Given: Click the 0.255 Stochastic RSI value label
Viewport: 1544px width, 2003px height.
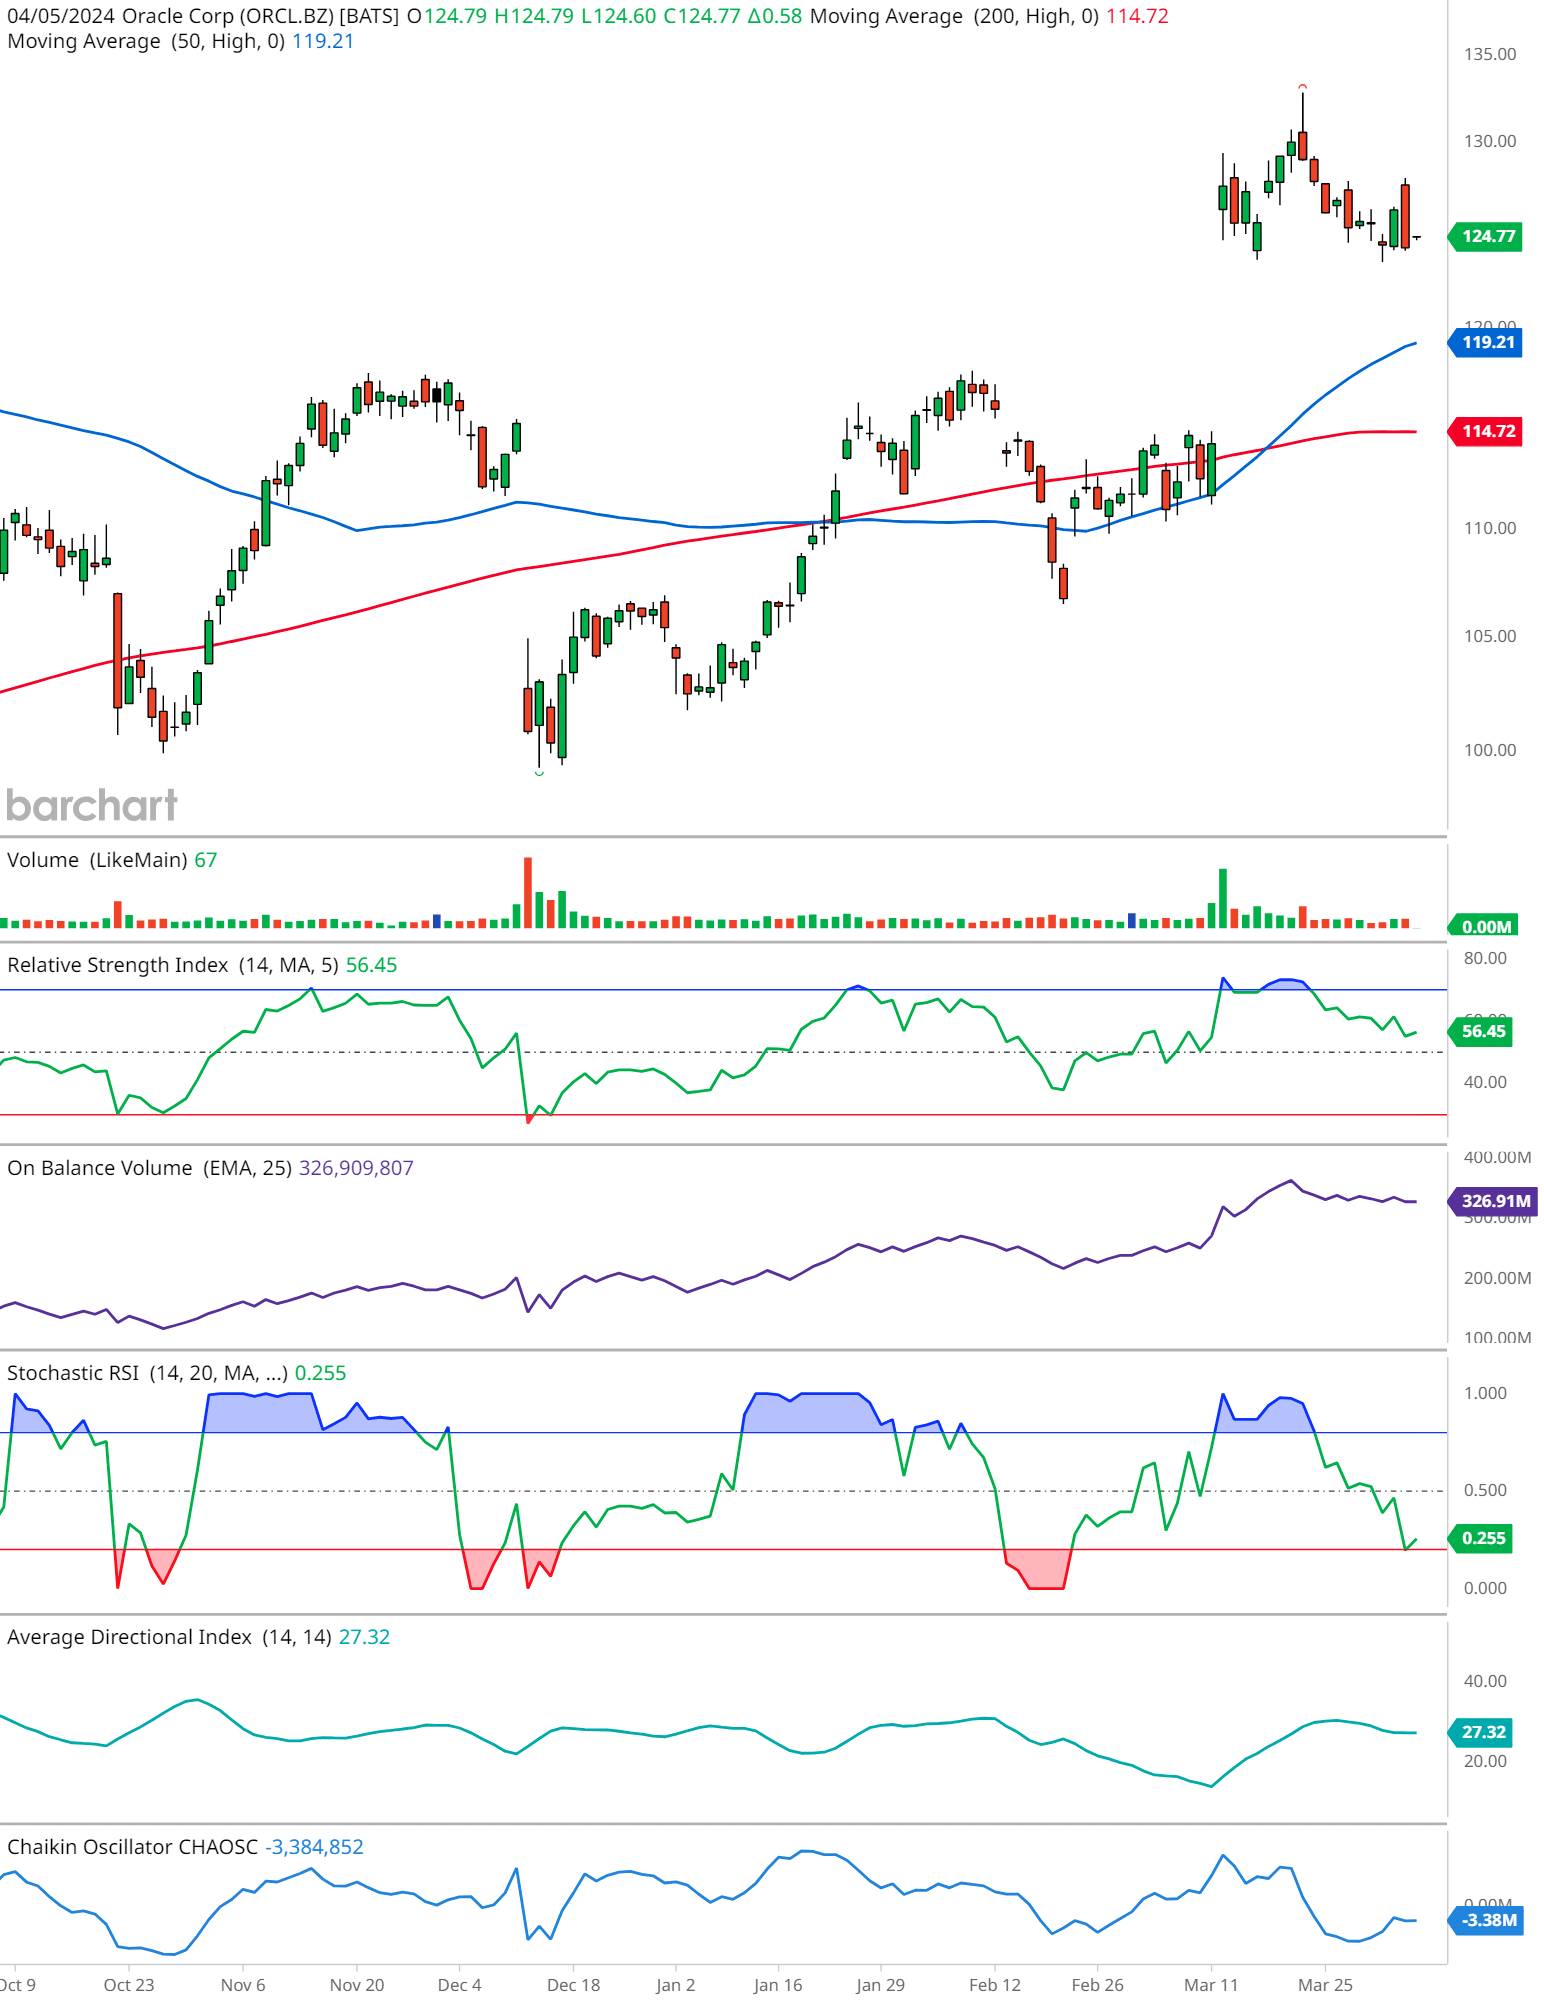Looking at the screenshot, I should pyautogui.click(x=1482, y=1539).
